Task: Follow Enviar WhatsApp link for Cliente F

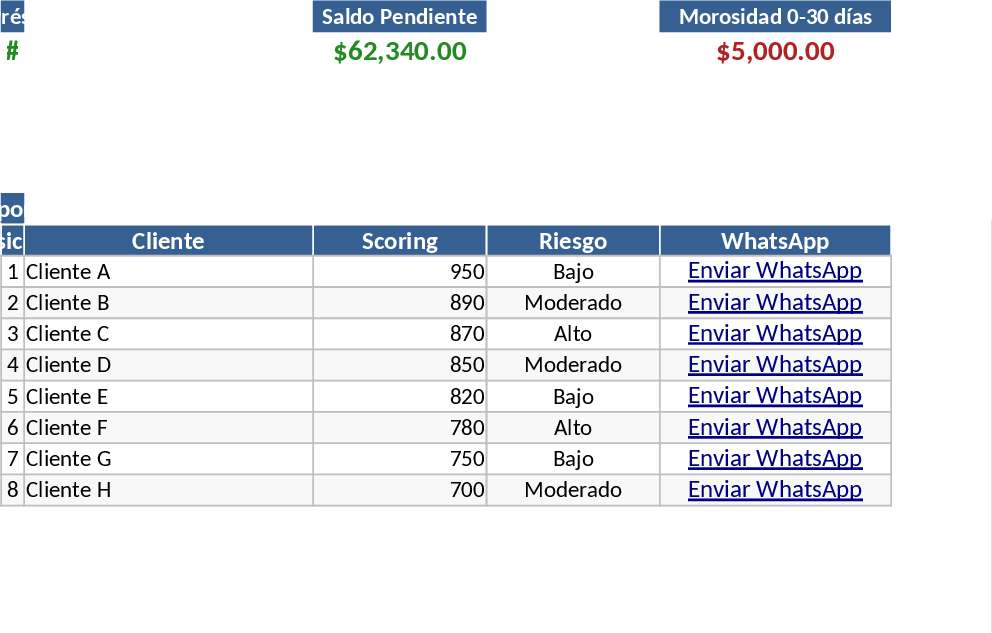Action: click(774, 427)
